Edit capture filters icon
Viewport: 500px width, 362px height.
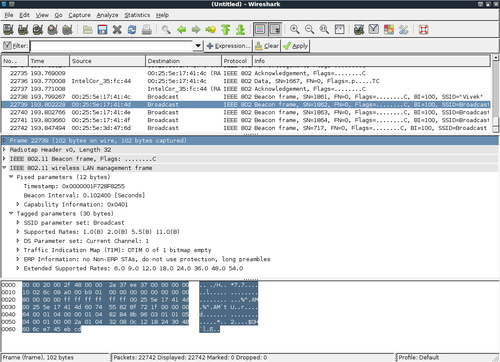359,30
